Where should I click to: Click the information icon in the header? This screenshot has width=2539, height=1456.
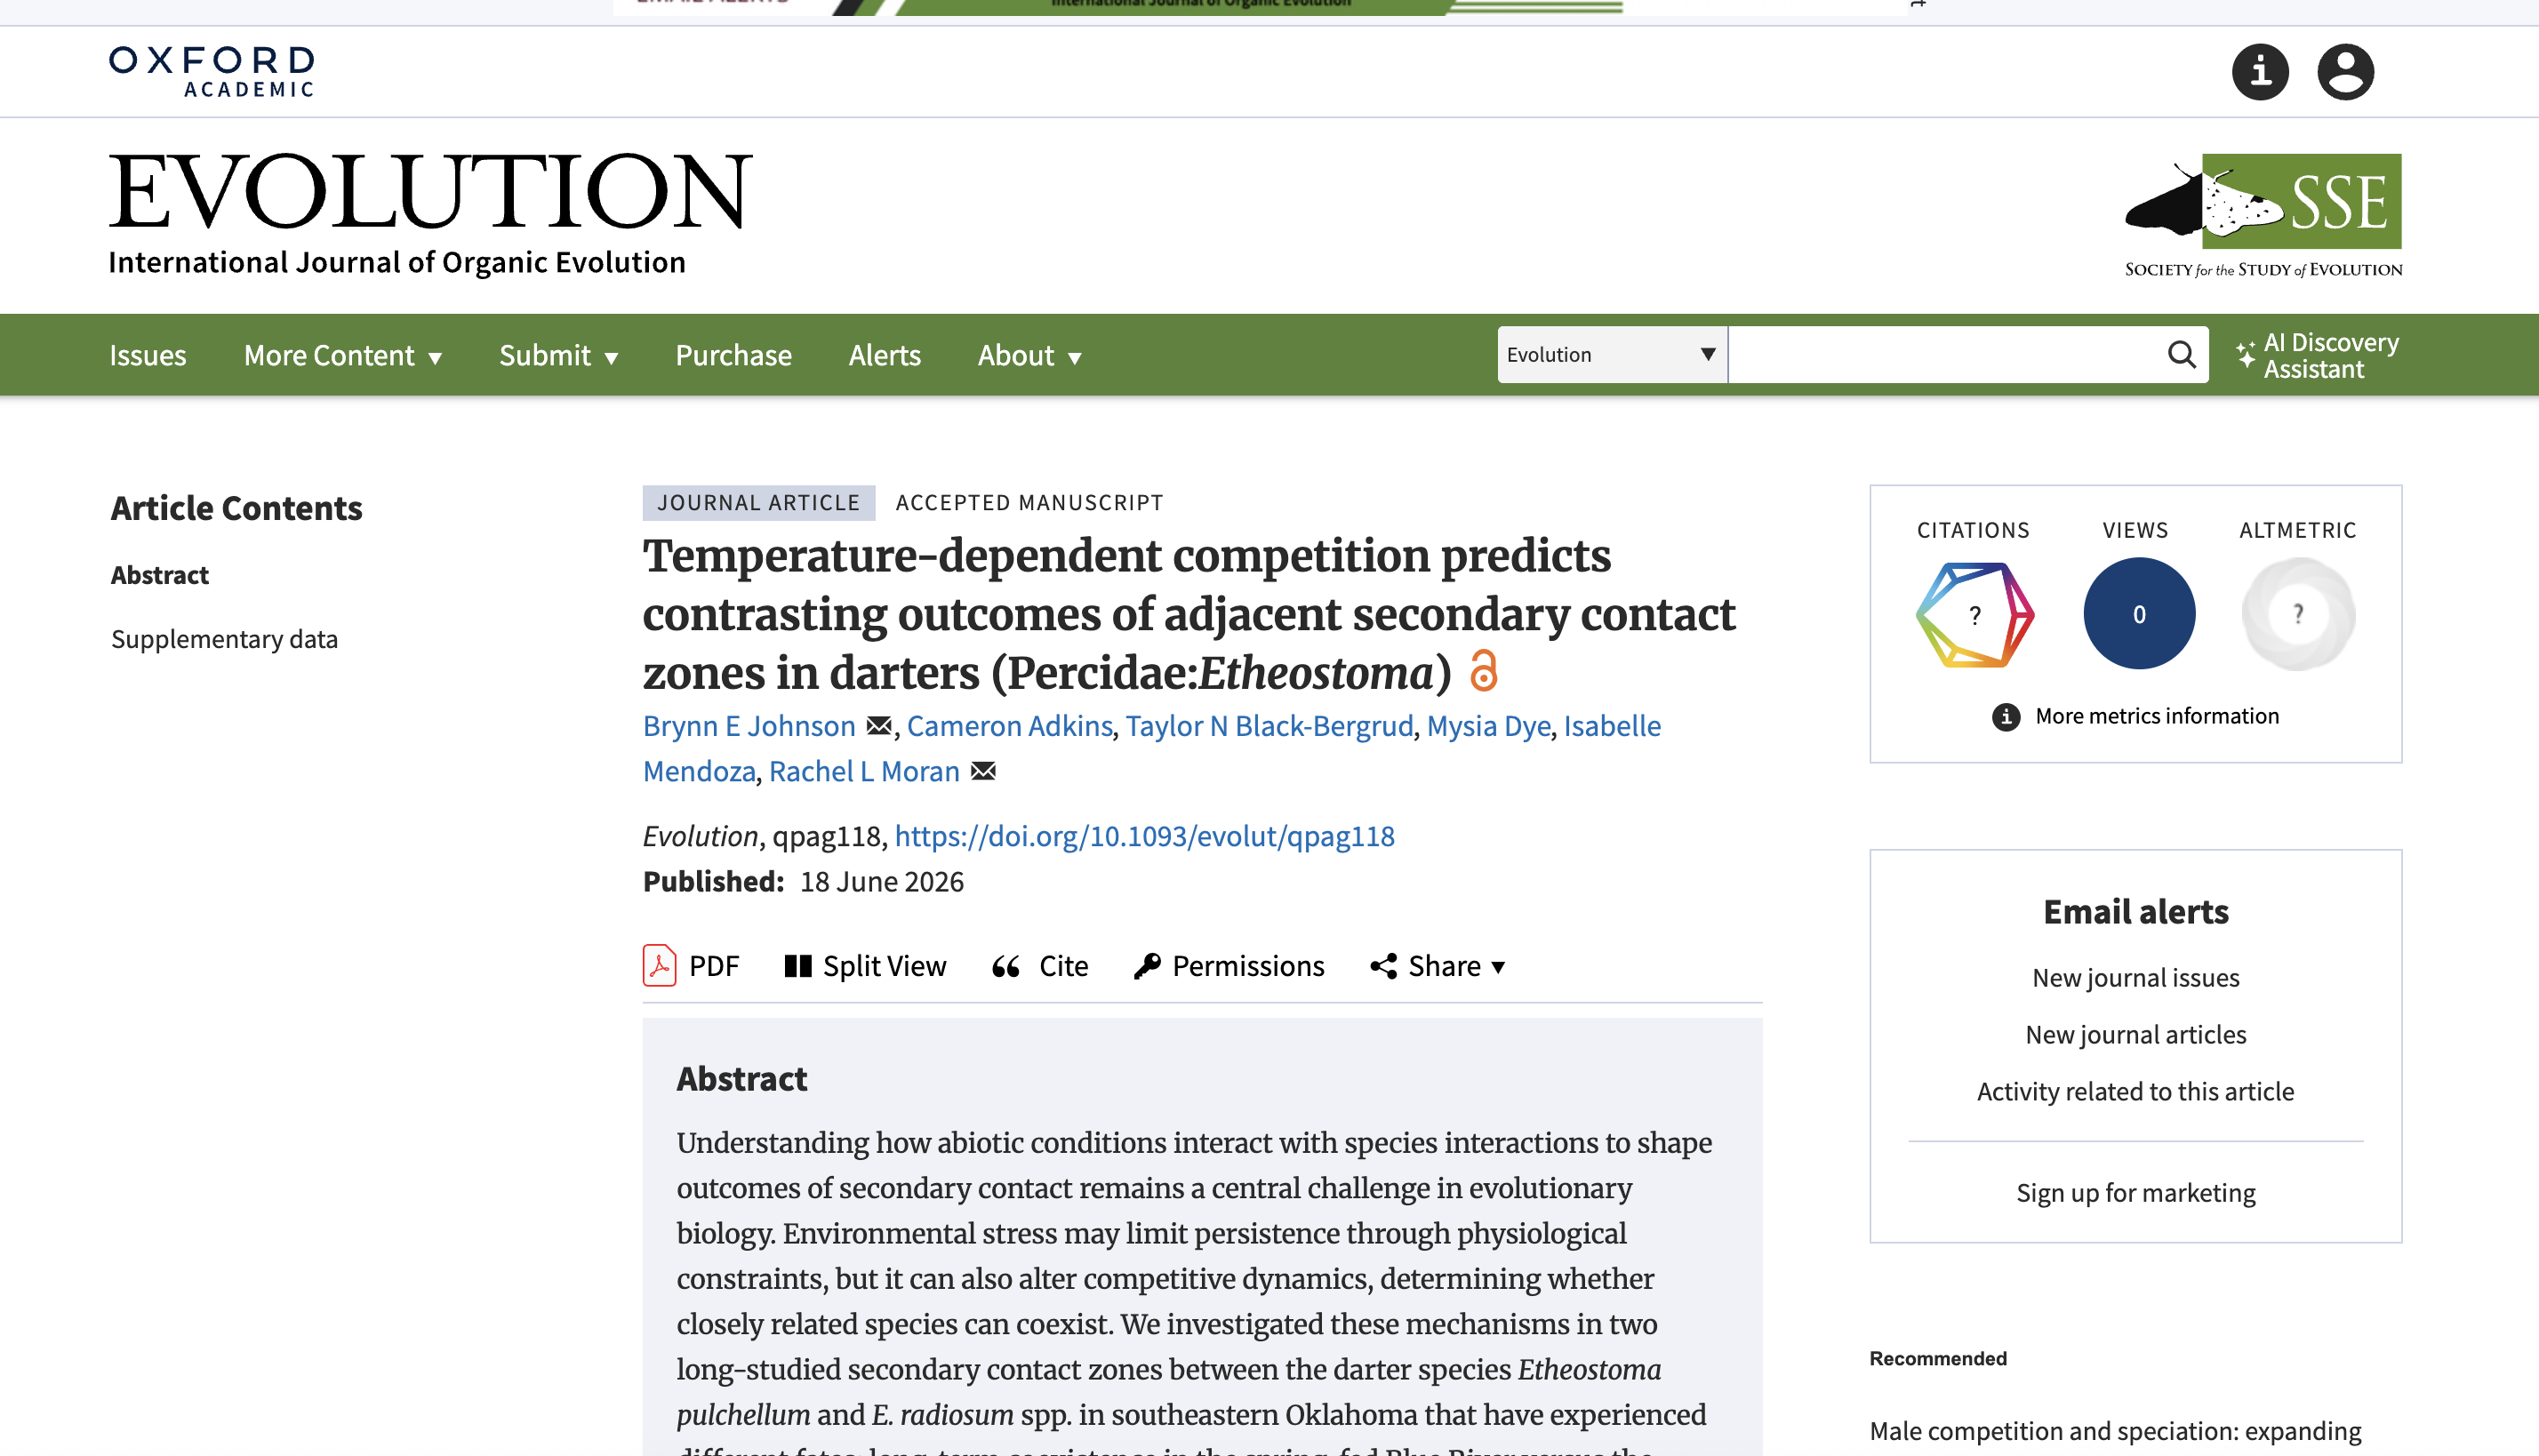pos(2260,71)
